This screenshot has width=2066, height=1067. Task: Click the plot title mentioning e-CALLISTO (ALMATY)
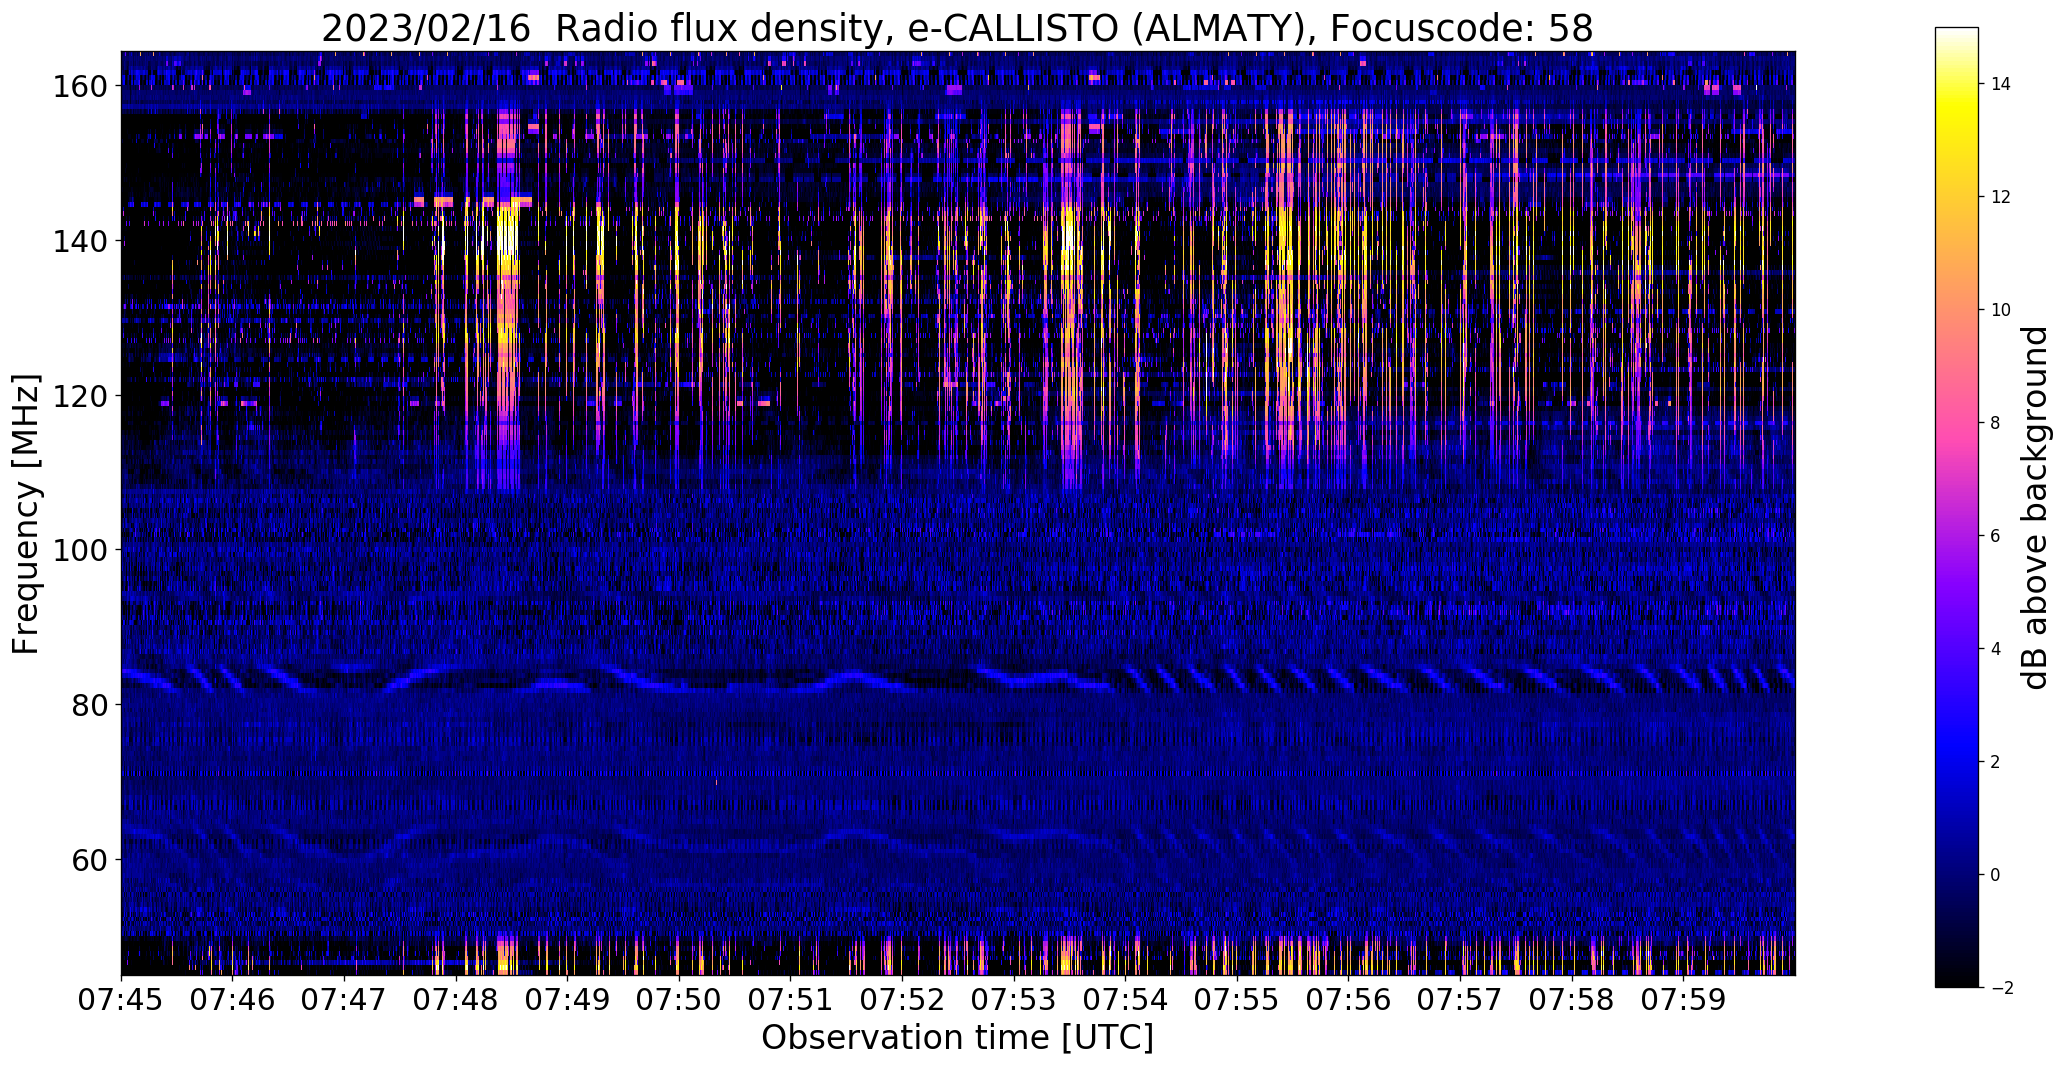pyautogui.click(x=957, y=29)
